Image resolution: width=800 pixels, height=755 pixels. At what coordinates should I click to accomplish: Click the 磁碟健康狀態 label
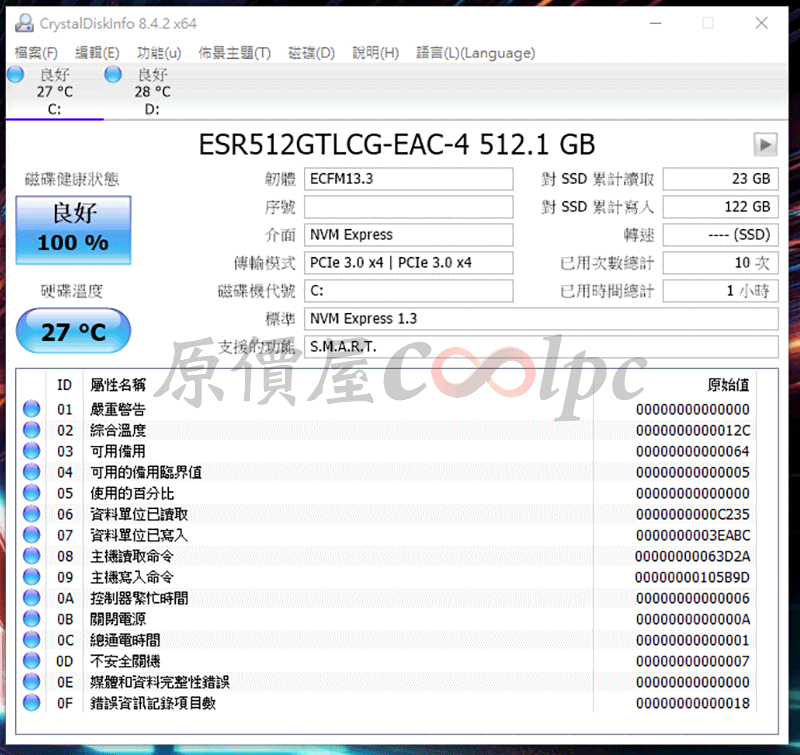tap(72, 179)
